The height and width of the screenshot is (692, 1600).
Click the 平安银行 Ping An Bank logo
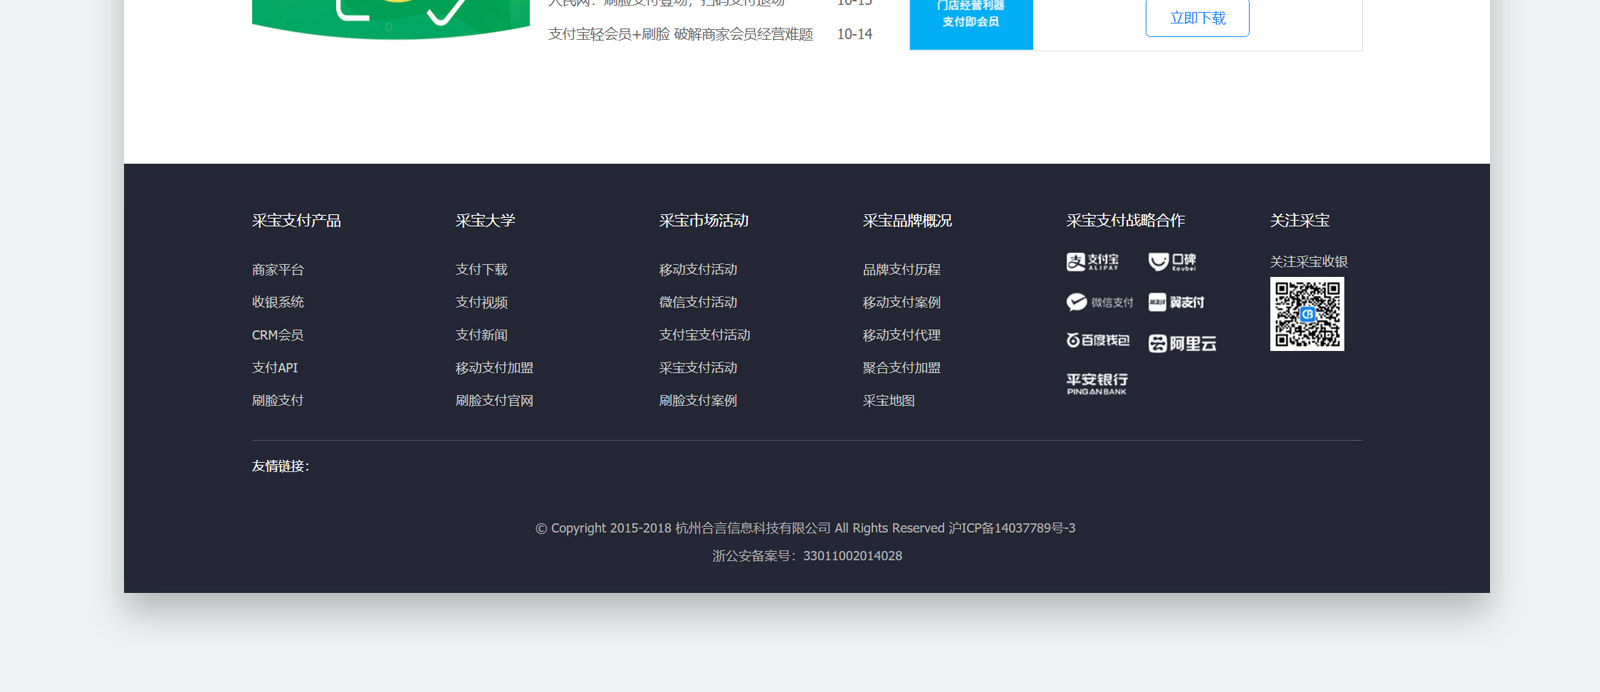click(x=1096, y=384)
